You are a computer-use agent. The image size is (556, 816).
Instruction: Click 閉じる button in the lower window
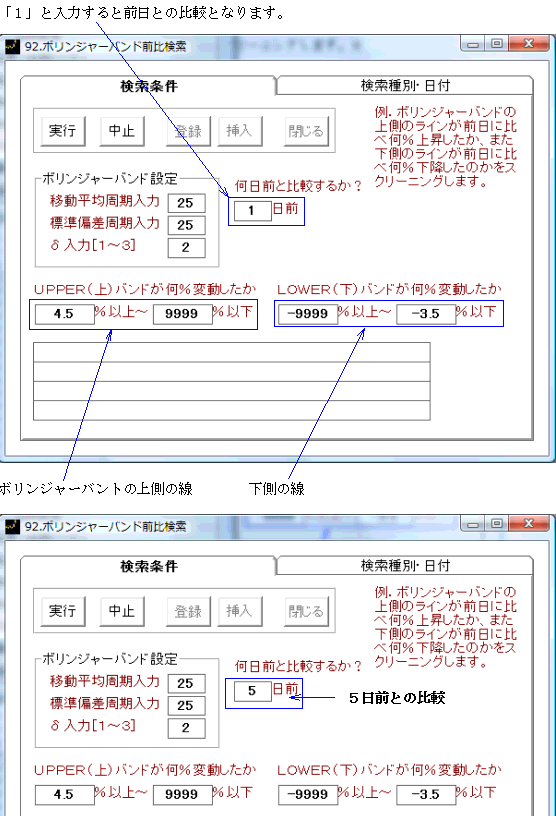click(306, 611)
